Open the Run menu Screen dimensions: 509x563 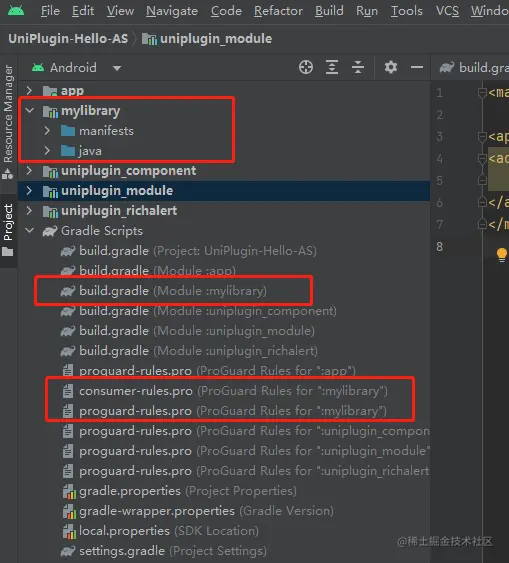367,11
